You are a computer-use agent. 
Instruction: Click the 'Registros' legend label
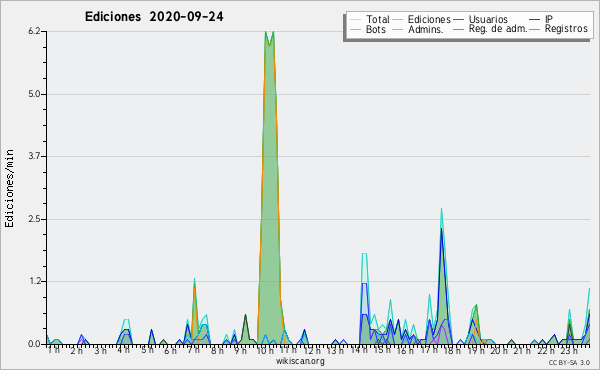[566, 29]
